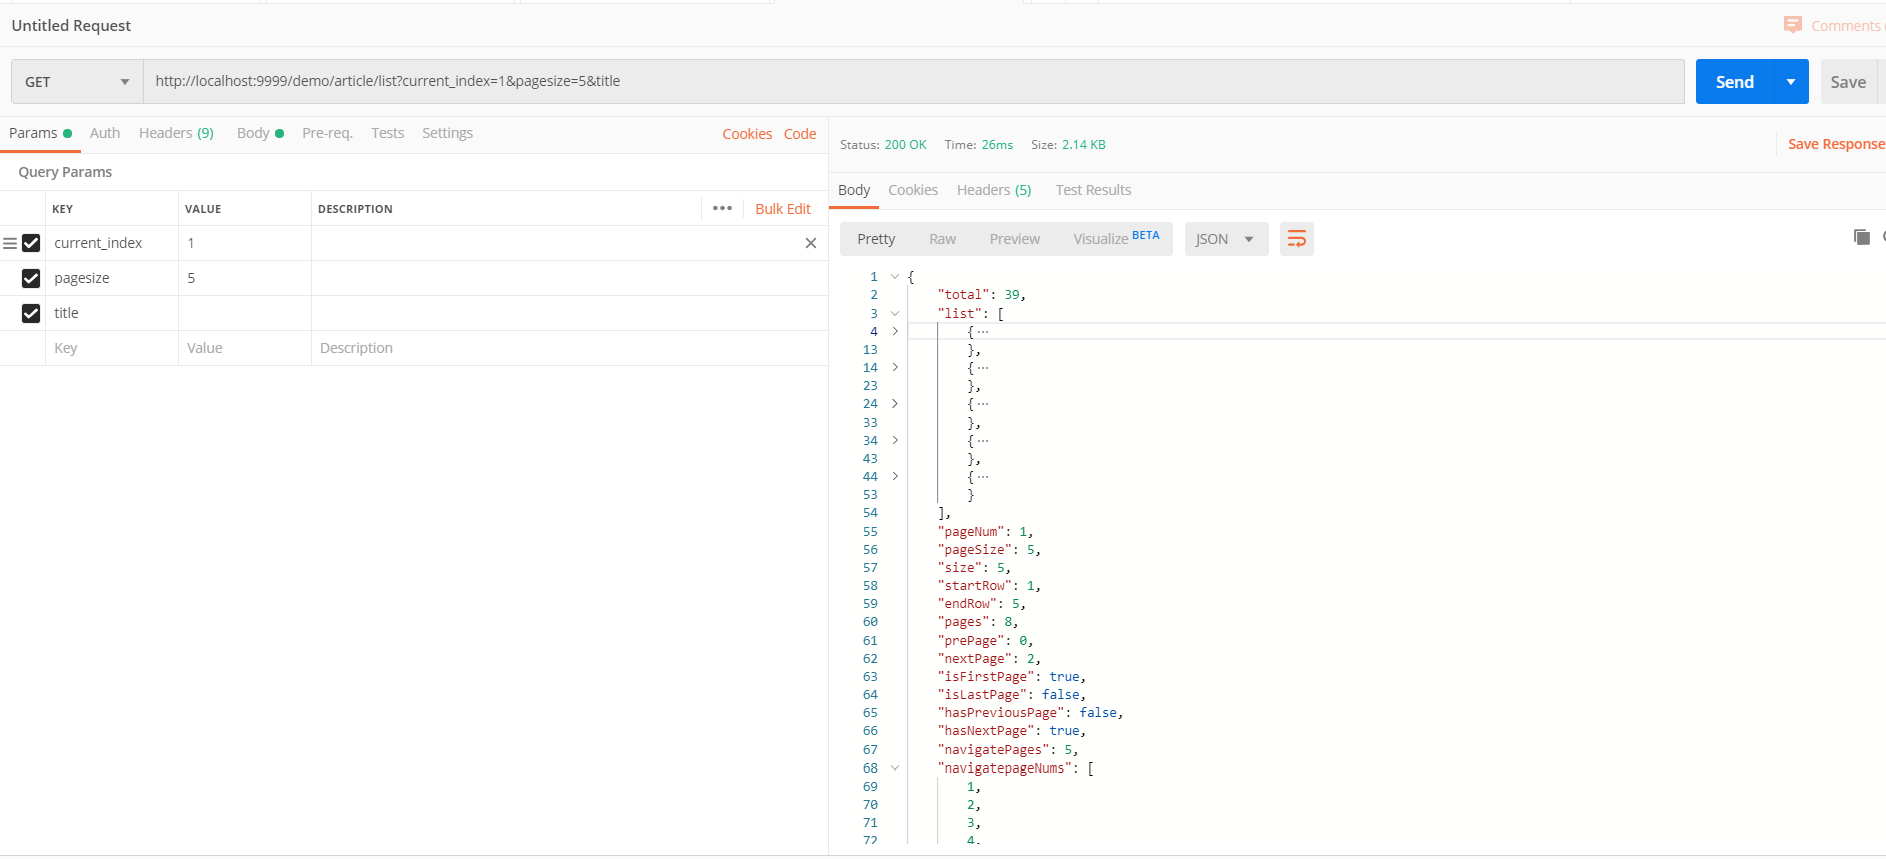This screenshot has height=859, width=1886.
Task: Click the Untitled Request title
Action: [x=71, y=26]
